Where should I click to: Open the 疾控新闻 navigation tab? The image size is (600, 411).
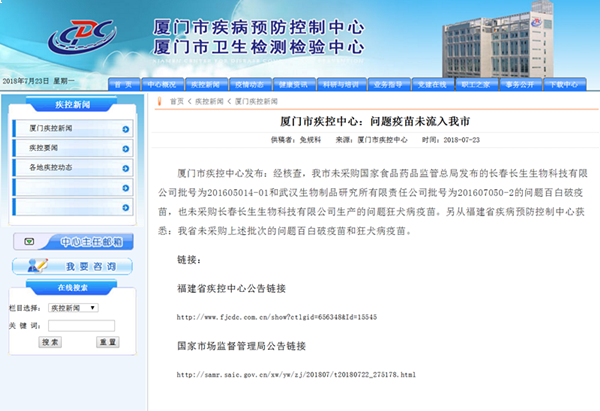[x=206, y=84]
